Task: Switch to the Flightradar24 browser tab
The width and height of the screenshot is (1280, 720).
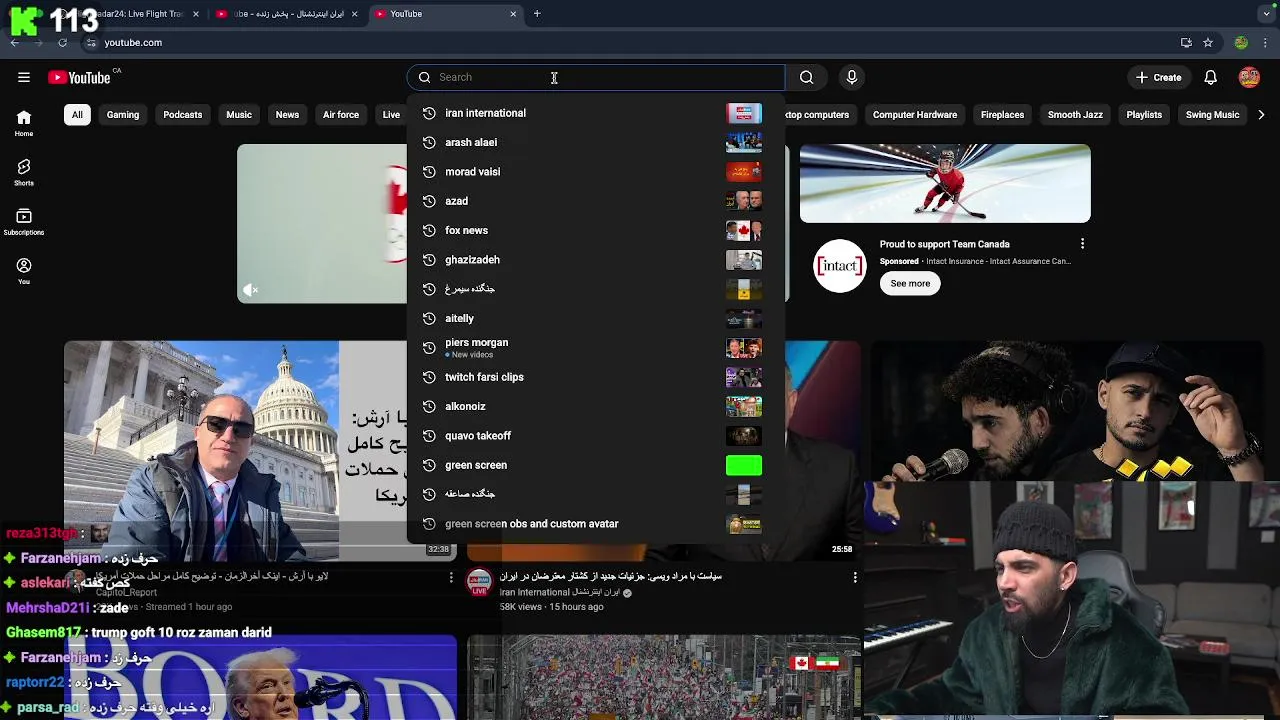Action: [x=126, y=14]
